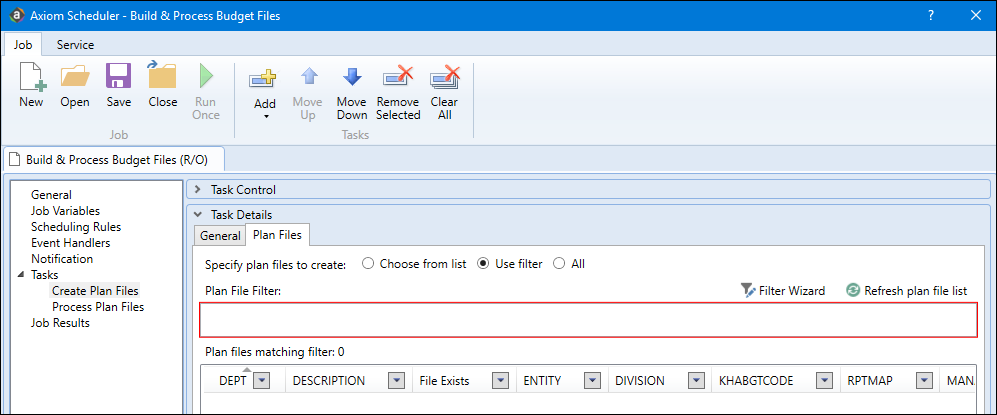Select the Use filter radio option
The height and width of the screenshot is (415, 997).
pyautogui.click(x=484, y=264)
